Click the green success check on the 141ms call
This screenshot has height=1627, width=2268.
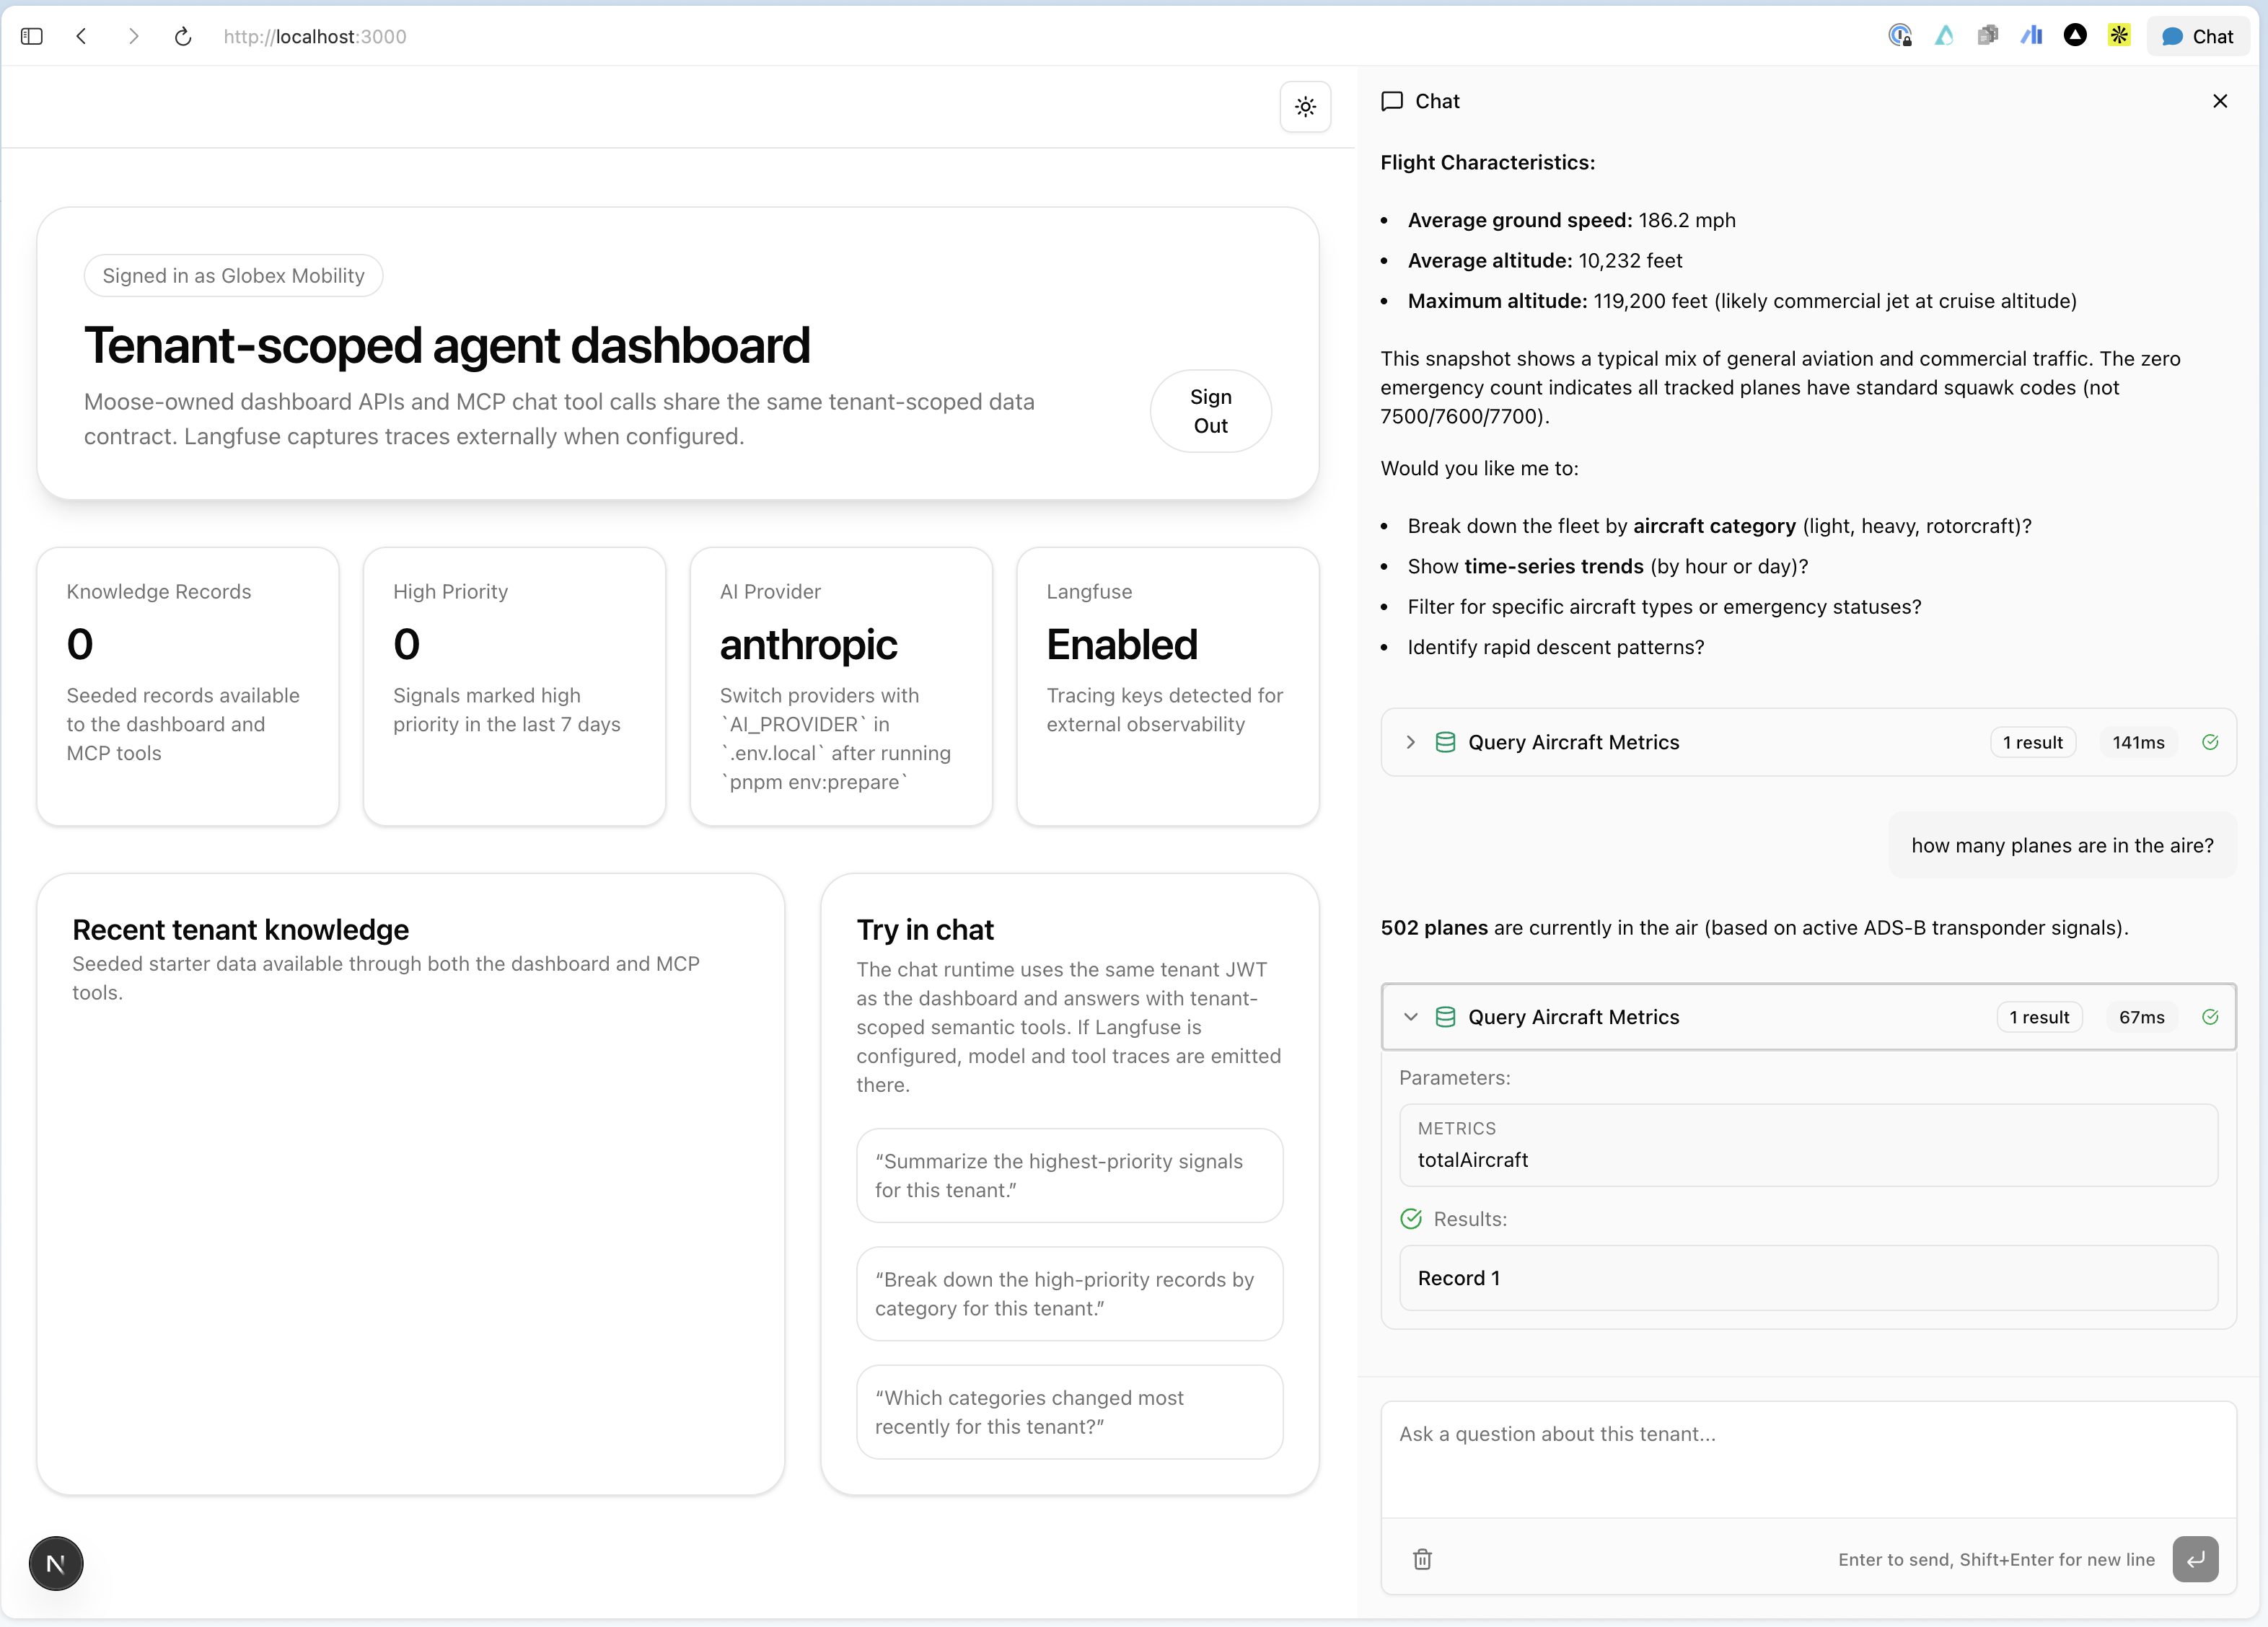click(x=2210, y=742)
